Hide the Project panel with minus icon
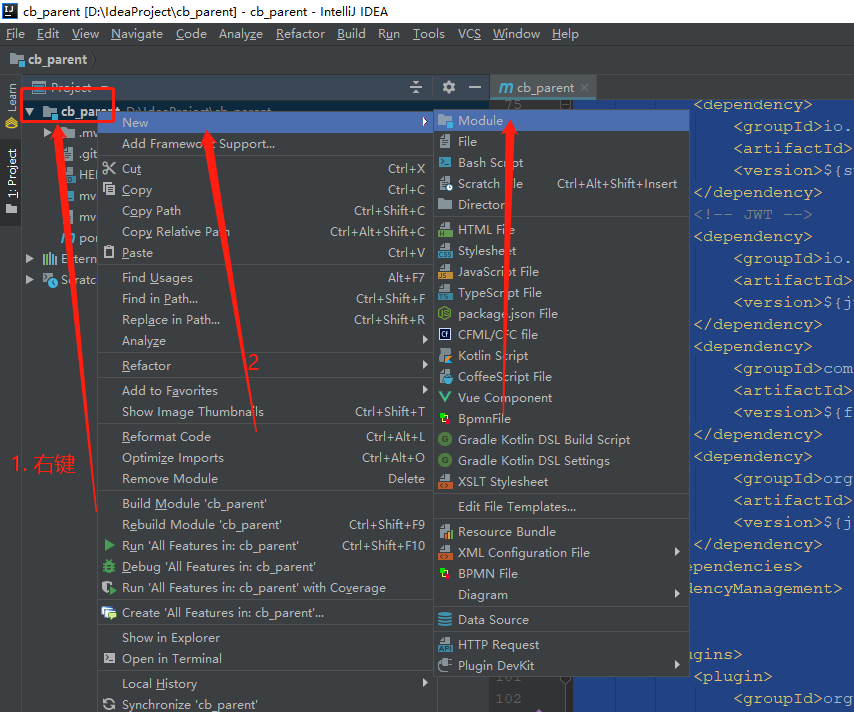The width and height of the screenshot is (854, 712). point(475,87)
